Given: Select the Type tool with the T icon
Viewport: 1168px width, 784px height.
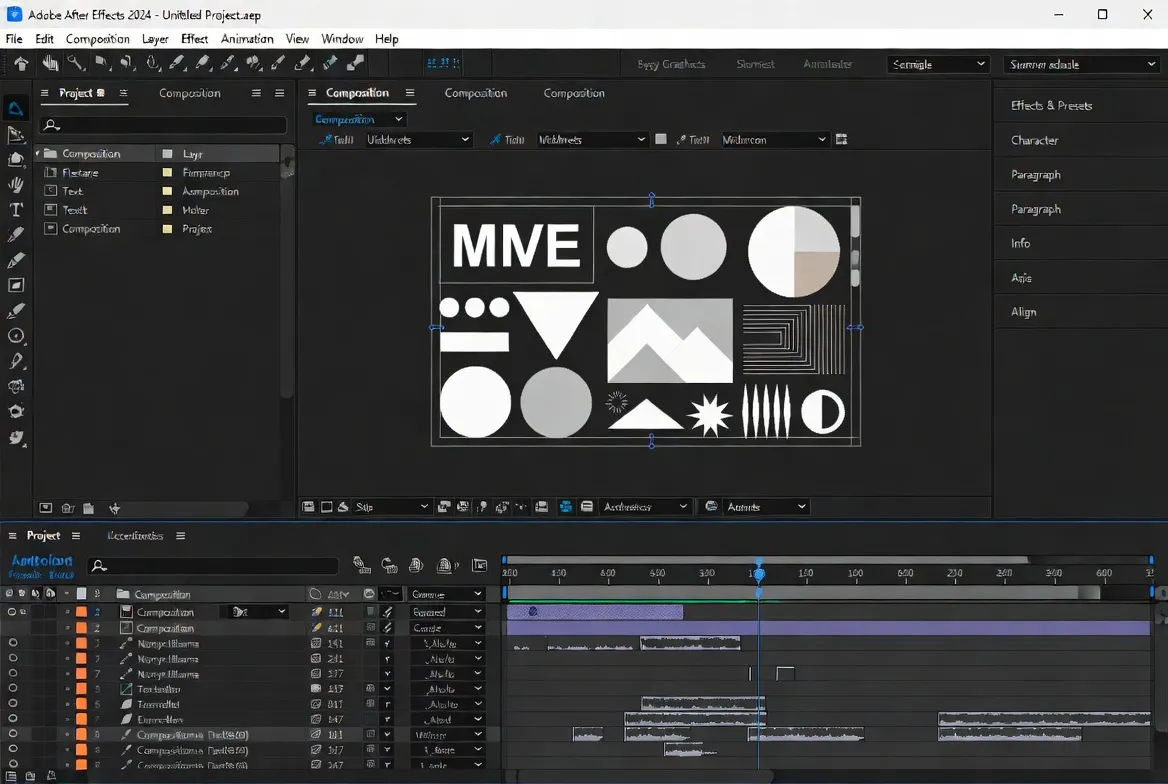Looking at the screenshot, I should (16, 209).
